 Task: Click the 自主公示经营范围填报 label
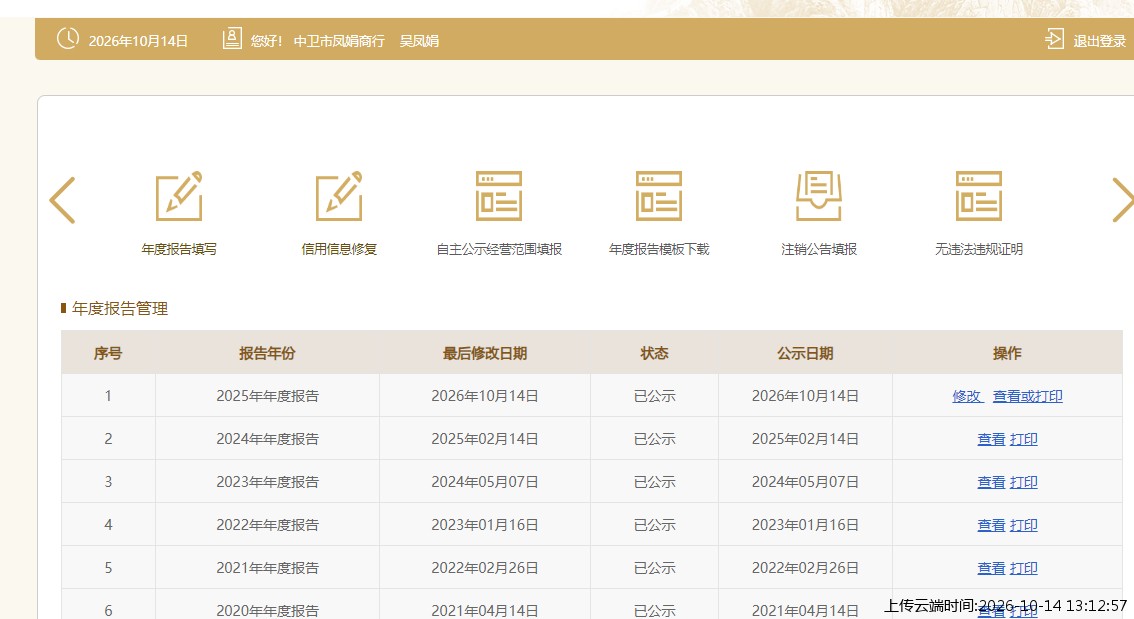(x=499, y=249)
